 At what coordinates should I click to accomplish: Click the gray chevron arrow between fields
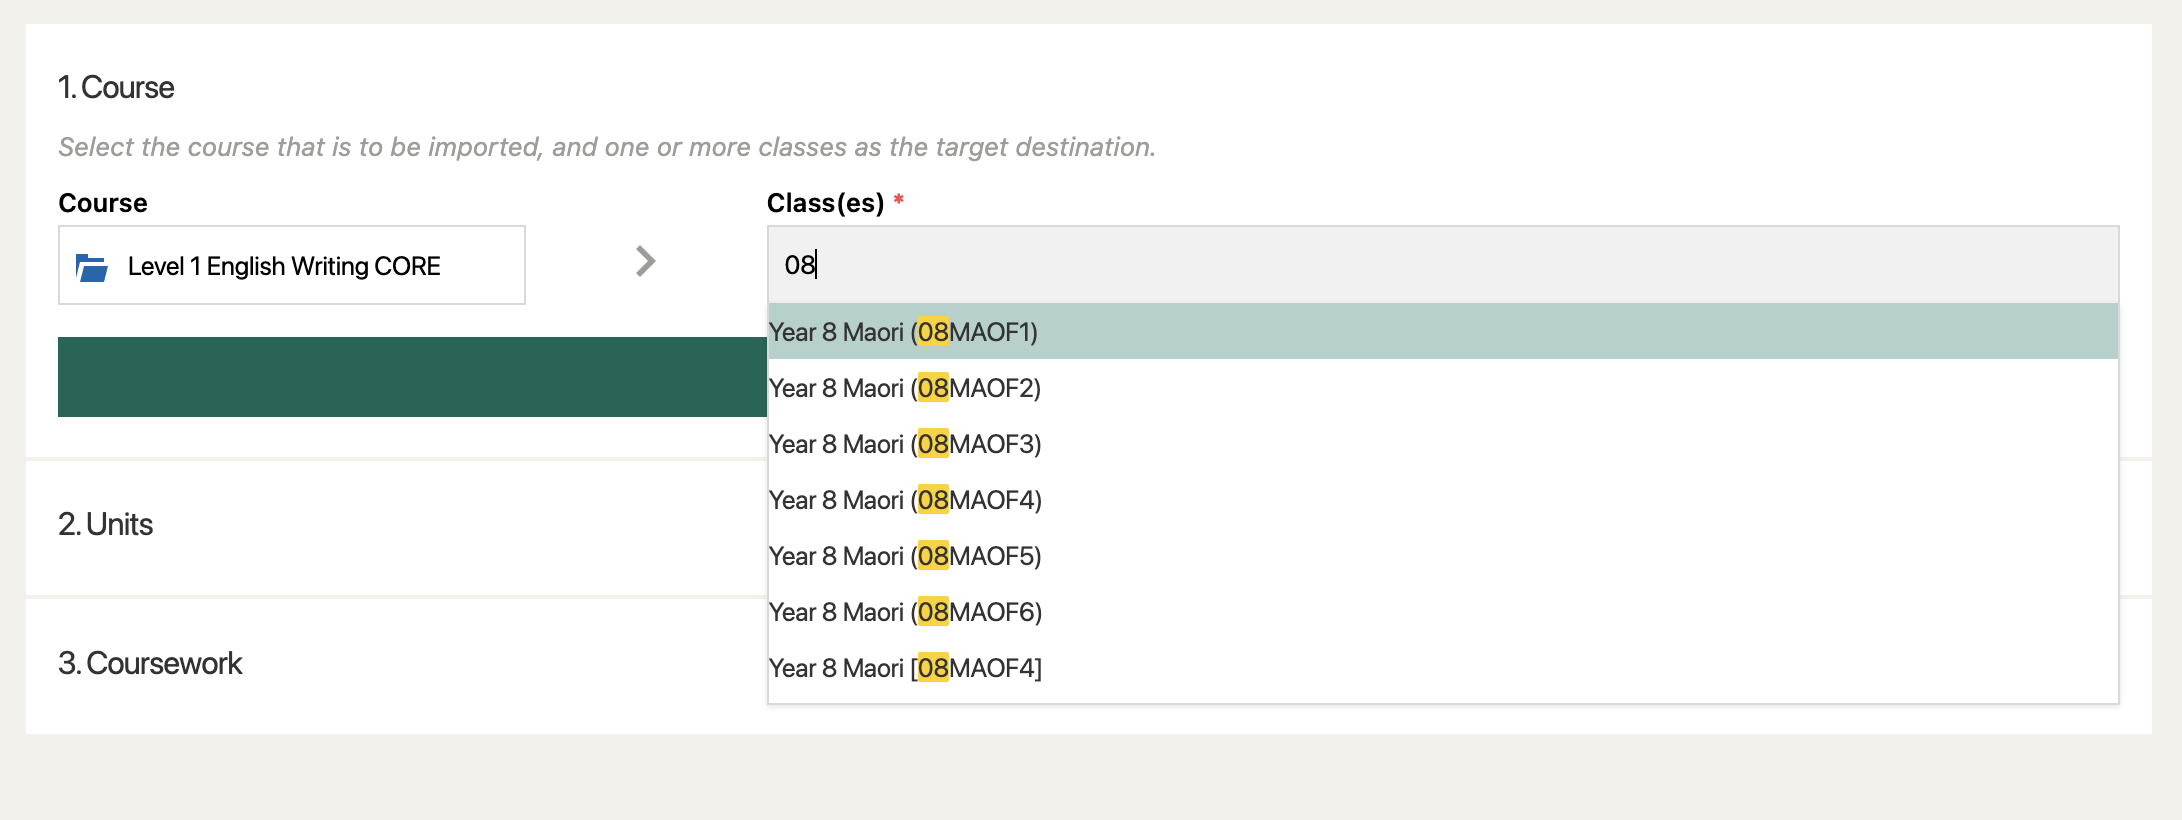646,262
